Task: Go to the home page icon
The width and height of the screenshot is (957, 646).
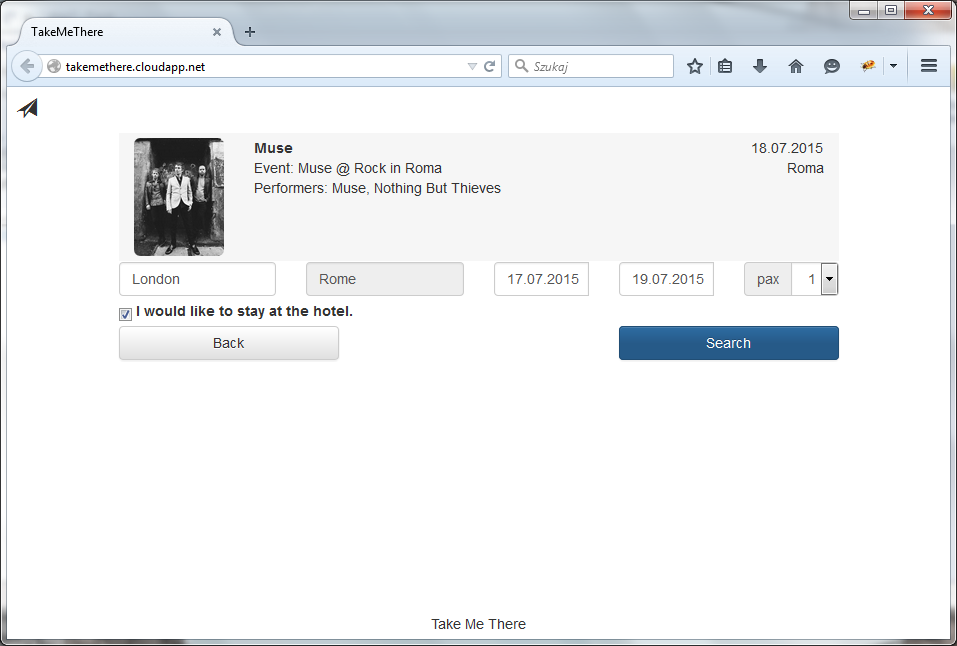Action: 796,66
